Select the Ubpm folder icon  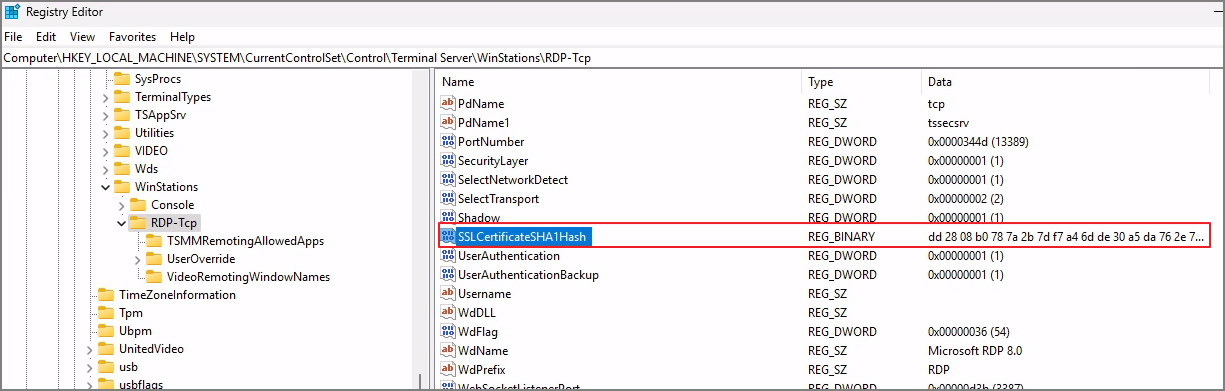coord(106,331)
